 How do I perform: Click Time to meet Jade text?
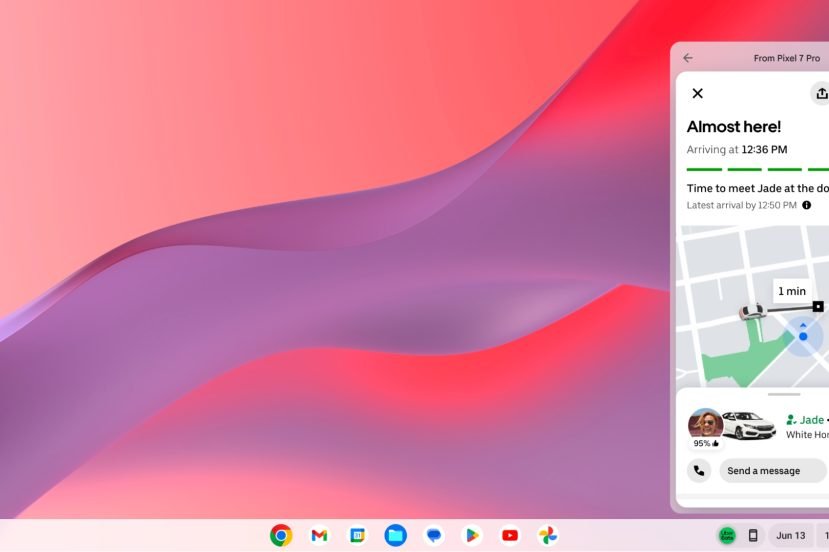point(758,188)
